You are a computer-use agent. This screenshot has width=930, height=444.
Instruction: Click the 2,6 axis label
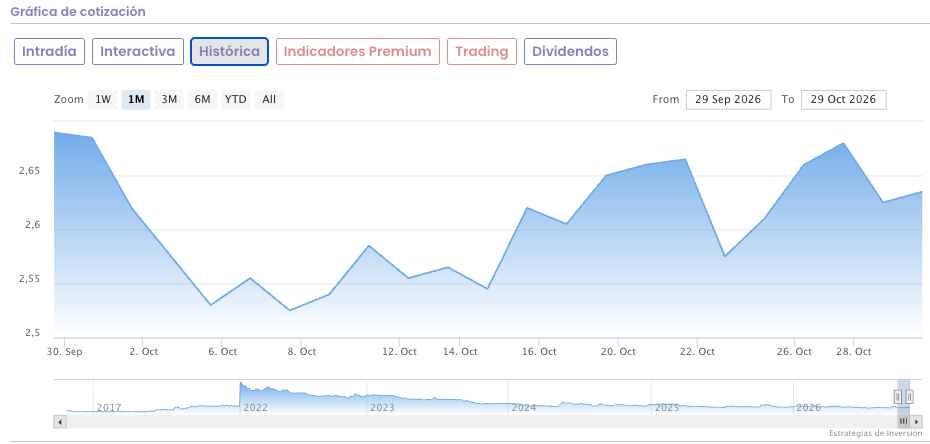pos(32,225)
